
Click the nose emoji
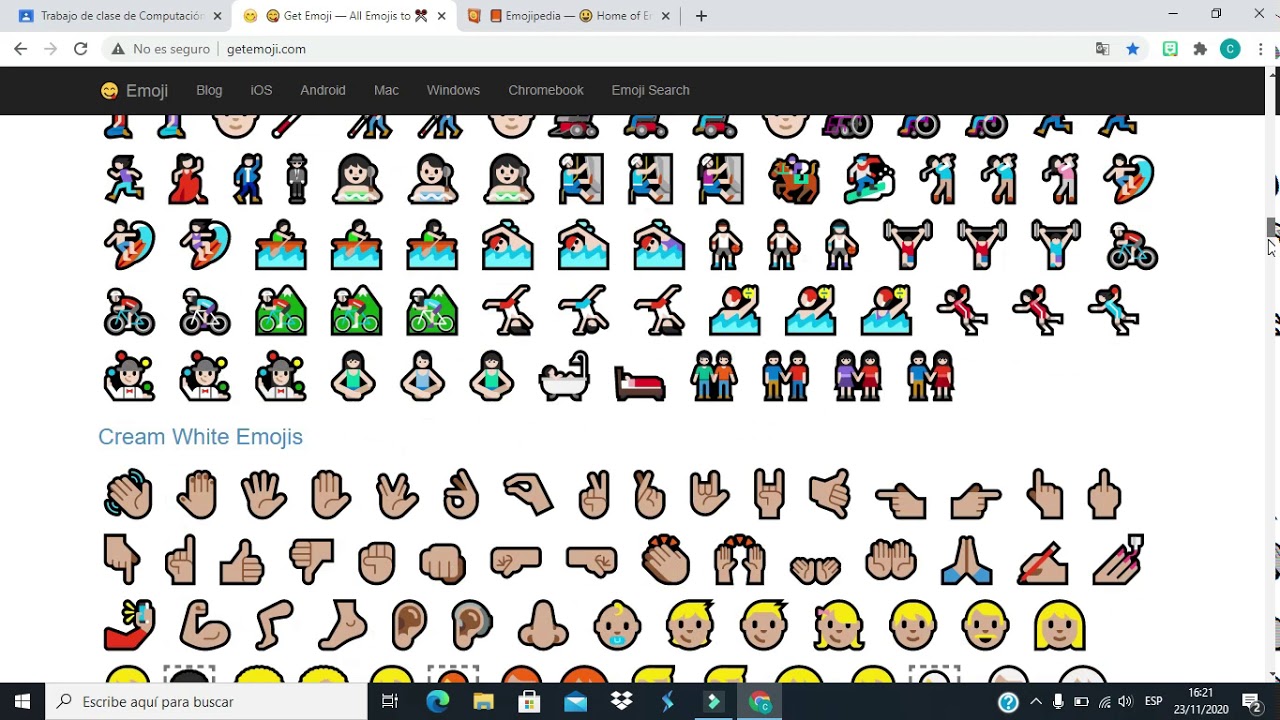pos(543,626)
